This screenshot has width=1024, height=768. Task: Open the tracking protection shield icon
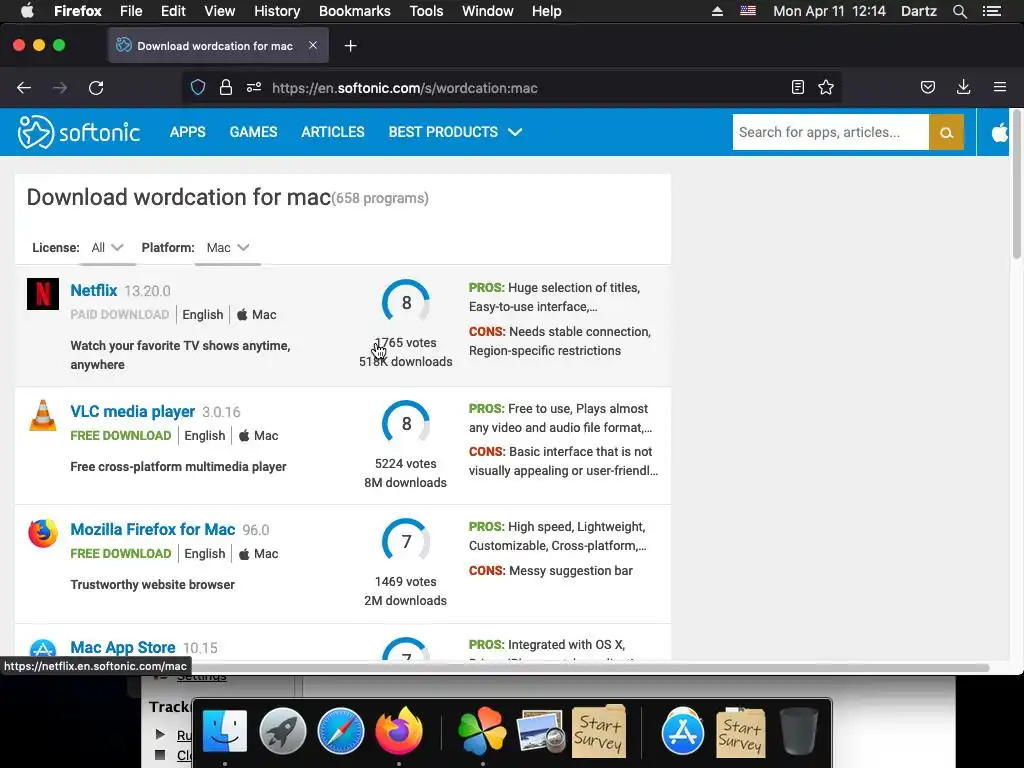[198, 88]
